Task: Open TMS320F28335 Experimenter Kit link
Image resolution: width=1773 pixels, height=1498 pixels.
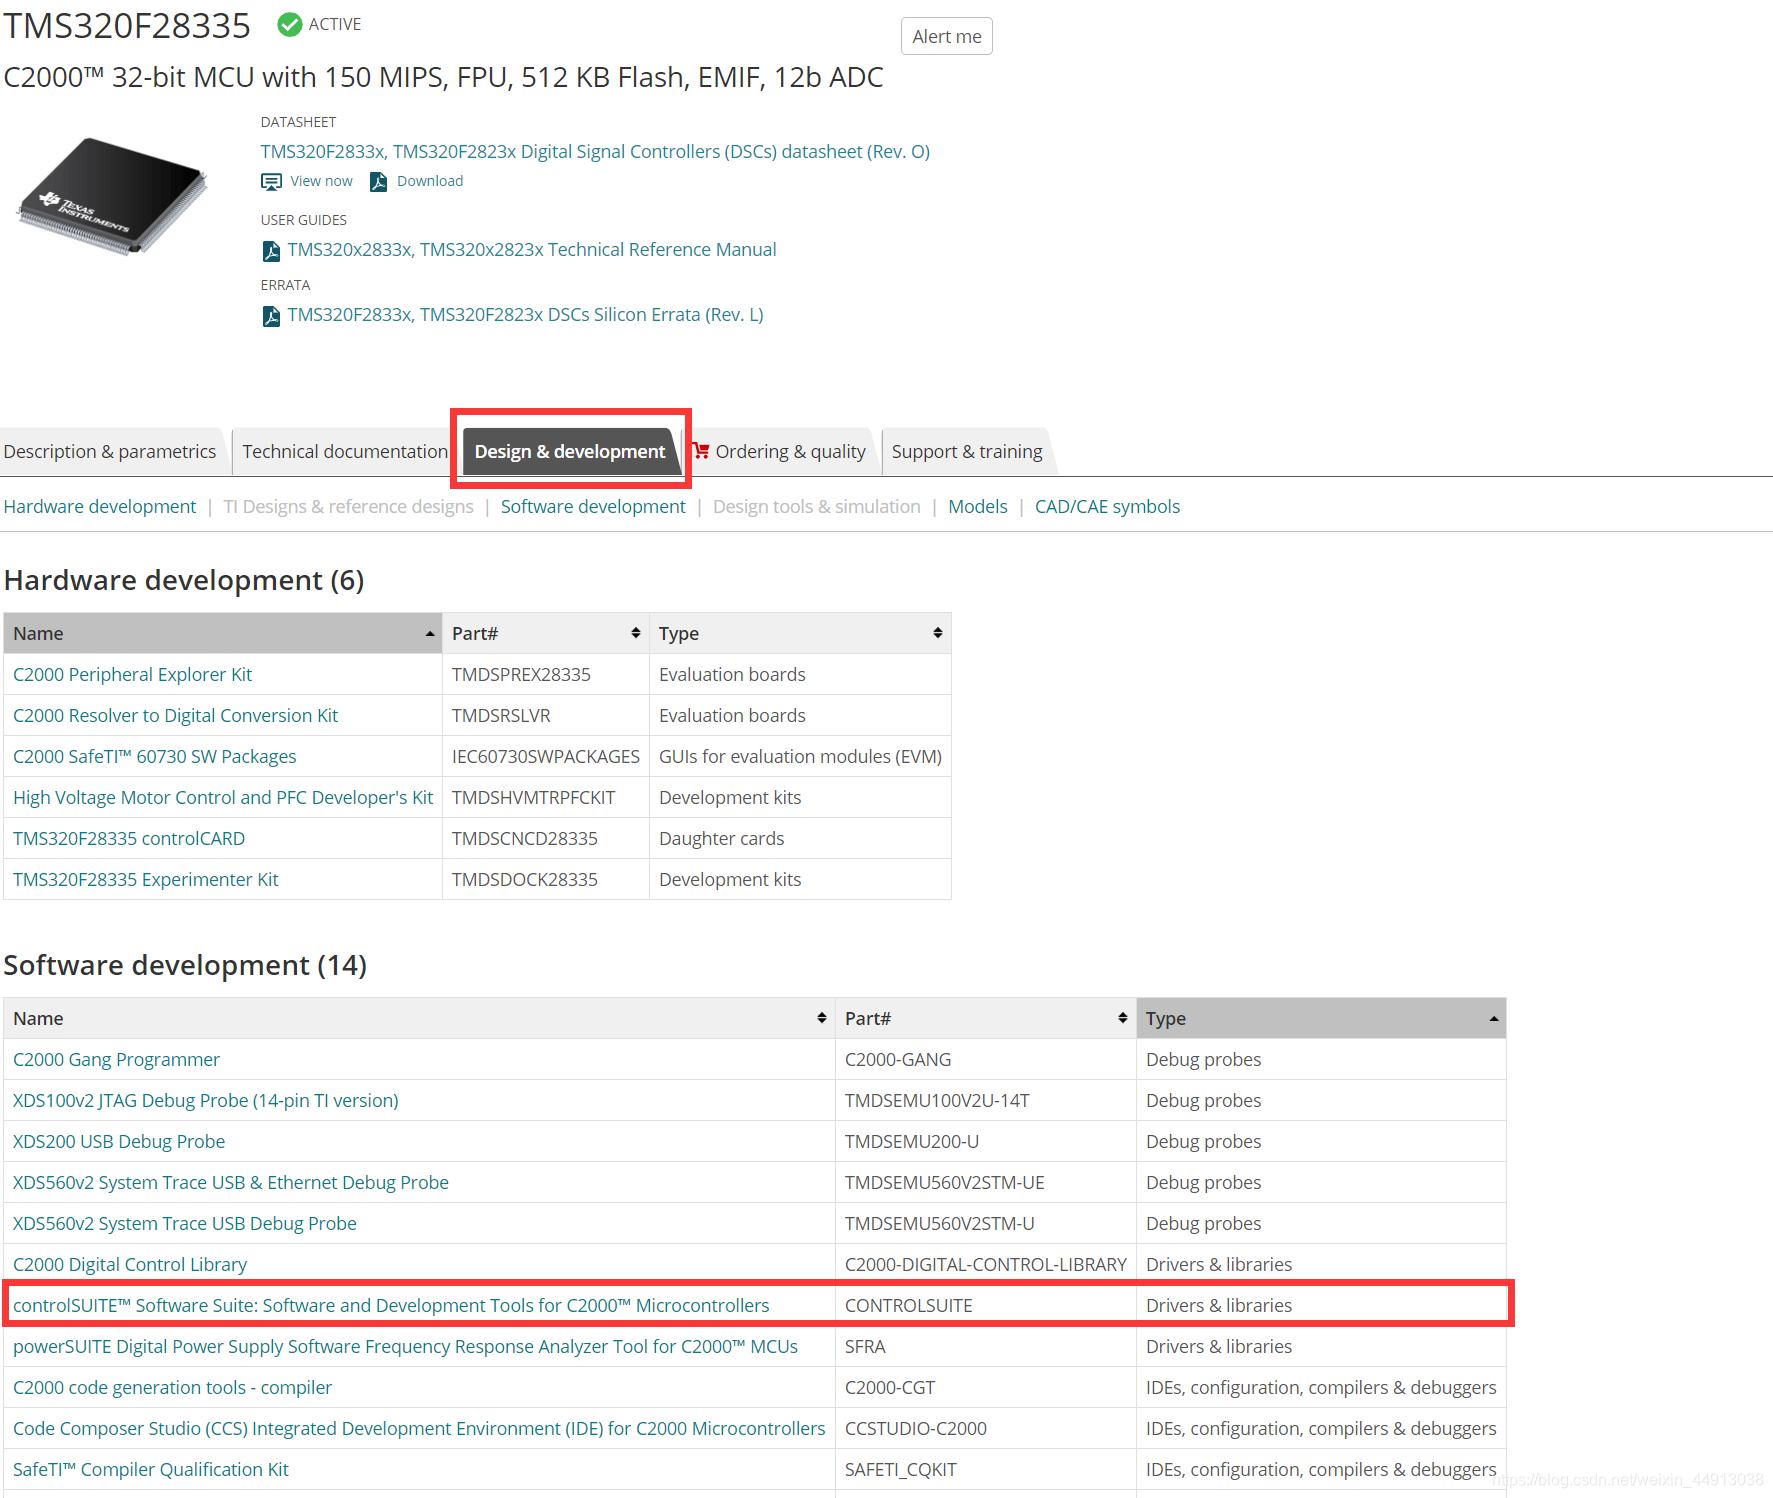Action: 146,880
